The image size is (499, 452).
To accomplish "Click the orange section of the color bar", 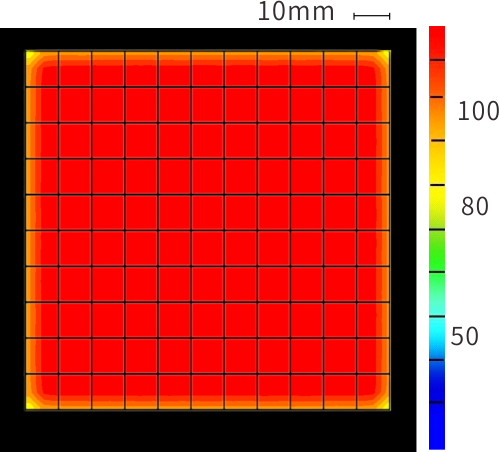I will [437, 118].
